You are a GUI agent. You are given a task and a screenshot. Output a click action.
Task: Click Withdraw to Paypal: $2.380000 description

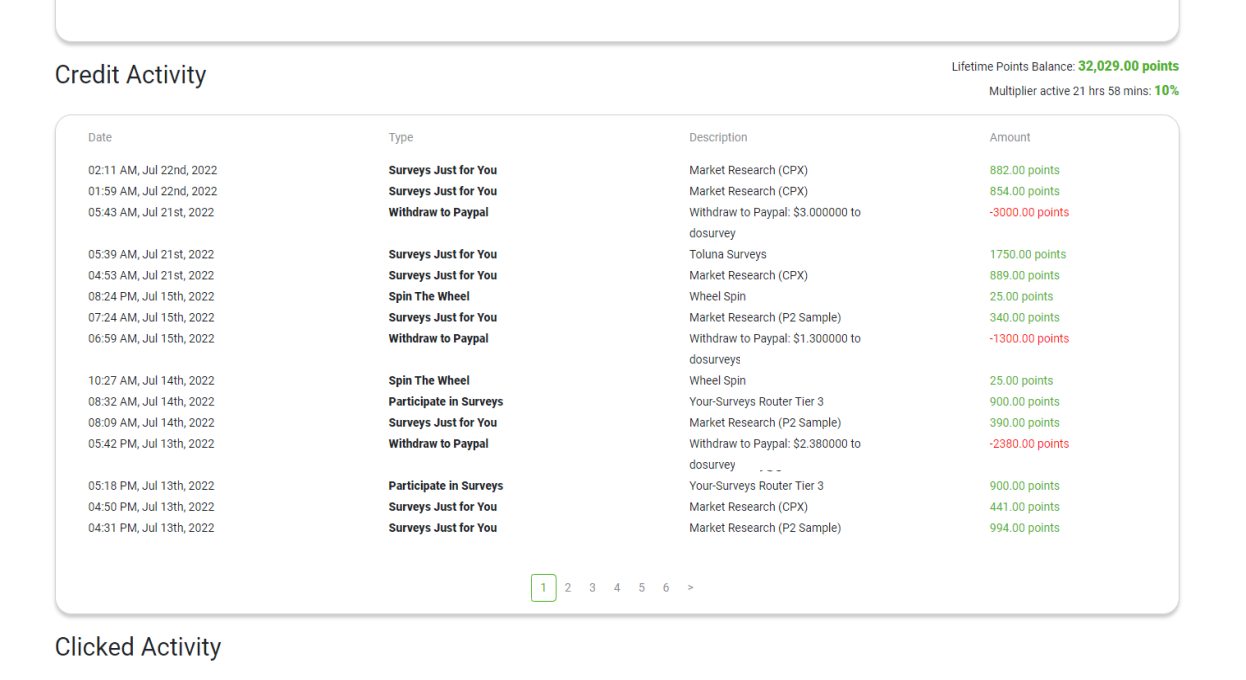(x=775, y=454)
